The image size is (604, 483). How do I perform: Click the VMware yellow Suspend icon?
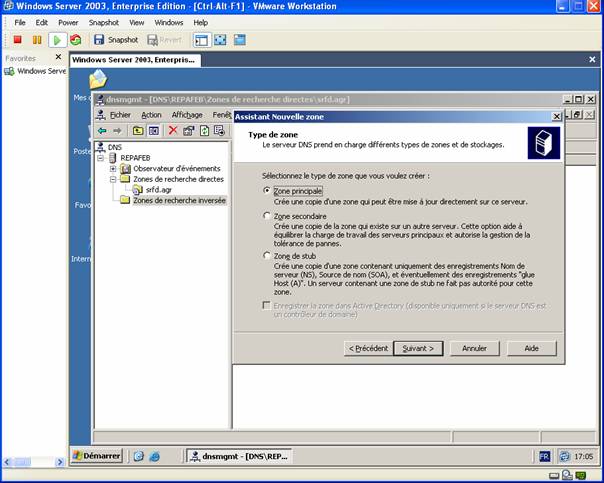(x=37, y=40)
